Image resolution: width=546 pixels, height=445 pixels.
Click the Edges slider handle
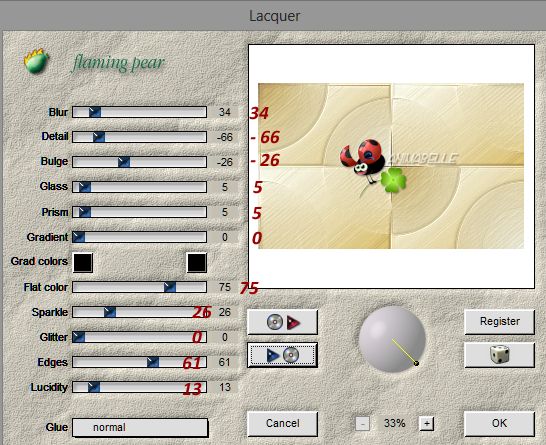point(153,362)
